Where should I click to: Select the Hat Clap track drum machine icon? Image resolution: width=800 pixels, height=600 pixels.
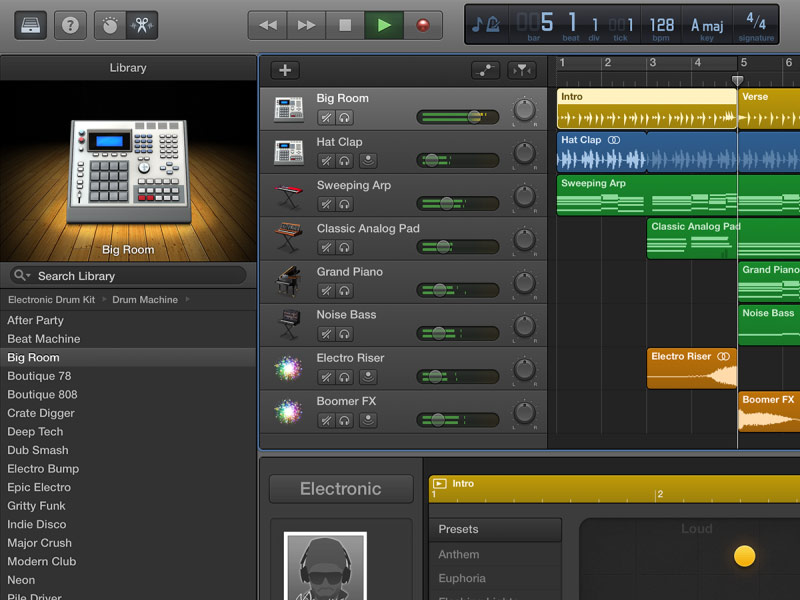[289, 152]
